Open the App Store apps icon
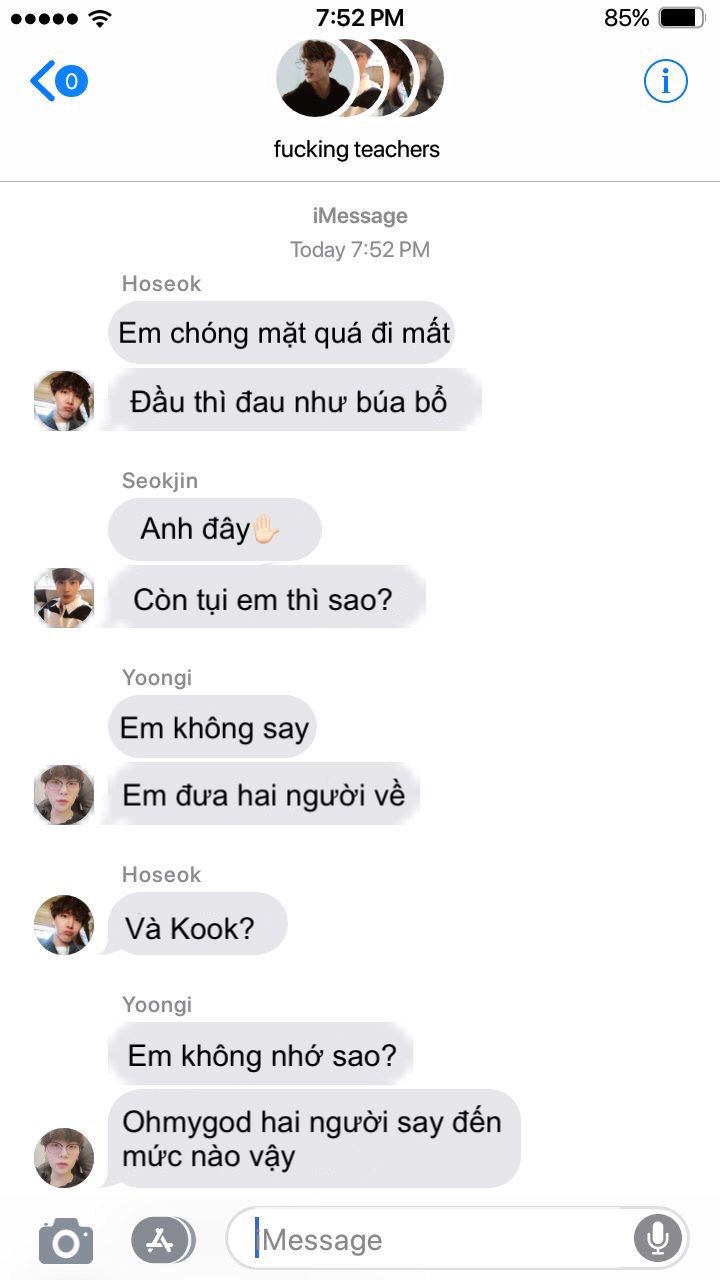 [x=162, y=1240]
